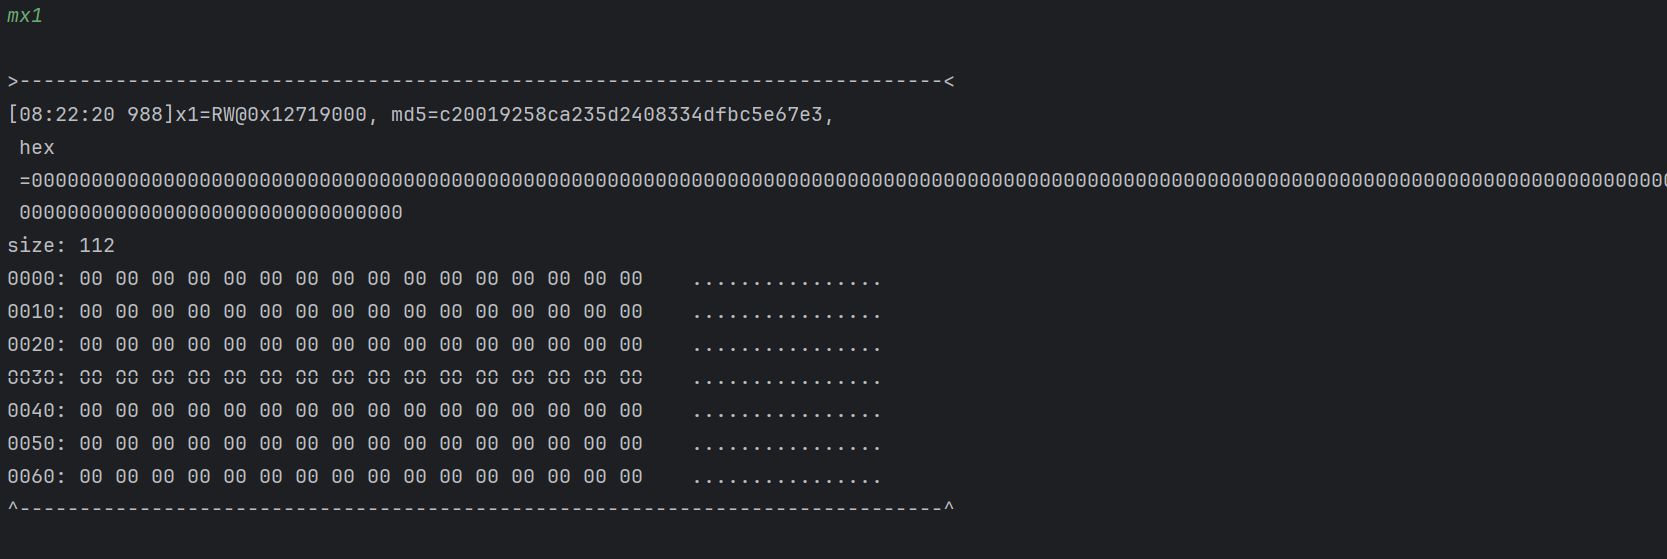Click the hex label line
Image resolution: width=1667 pixels, height=559 pixels.
[37, 148]
